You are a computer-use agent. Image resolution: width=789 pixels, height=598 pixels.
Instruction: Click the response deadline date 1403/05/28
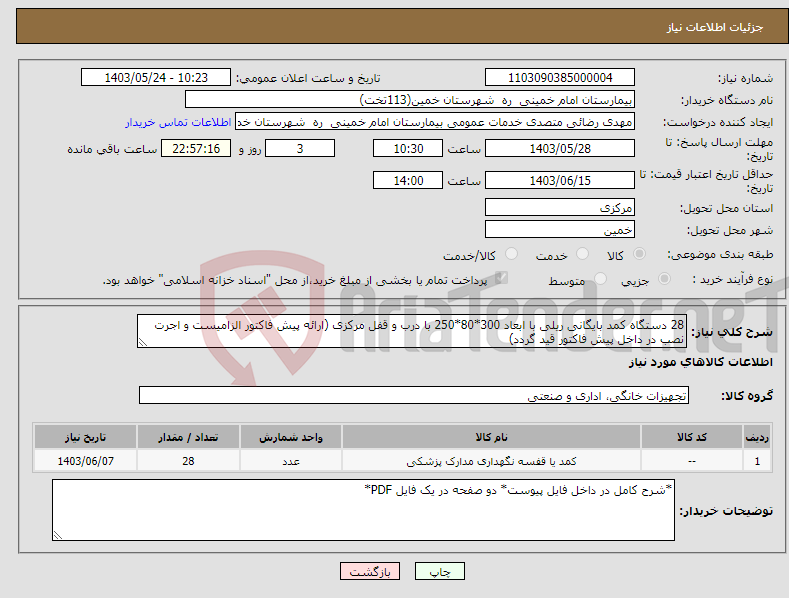pos(560,148)
